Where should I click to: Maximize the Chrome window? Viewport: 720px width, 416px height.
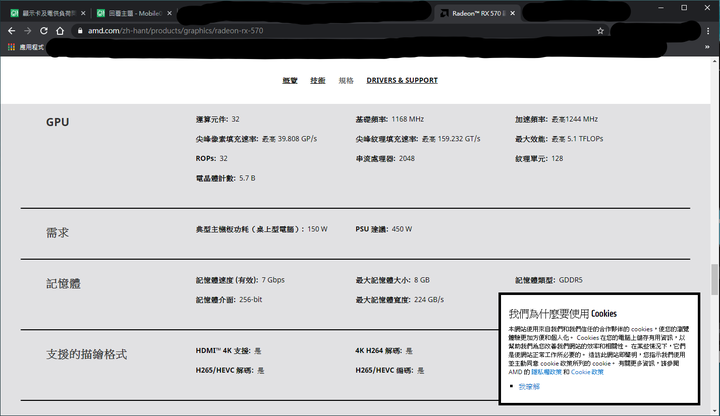pos(684,8)
